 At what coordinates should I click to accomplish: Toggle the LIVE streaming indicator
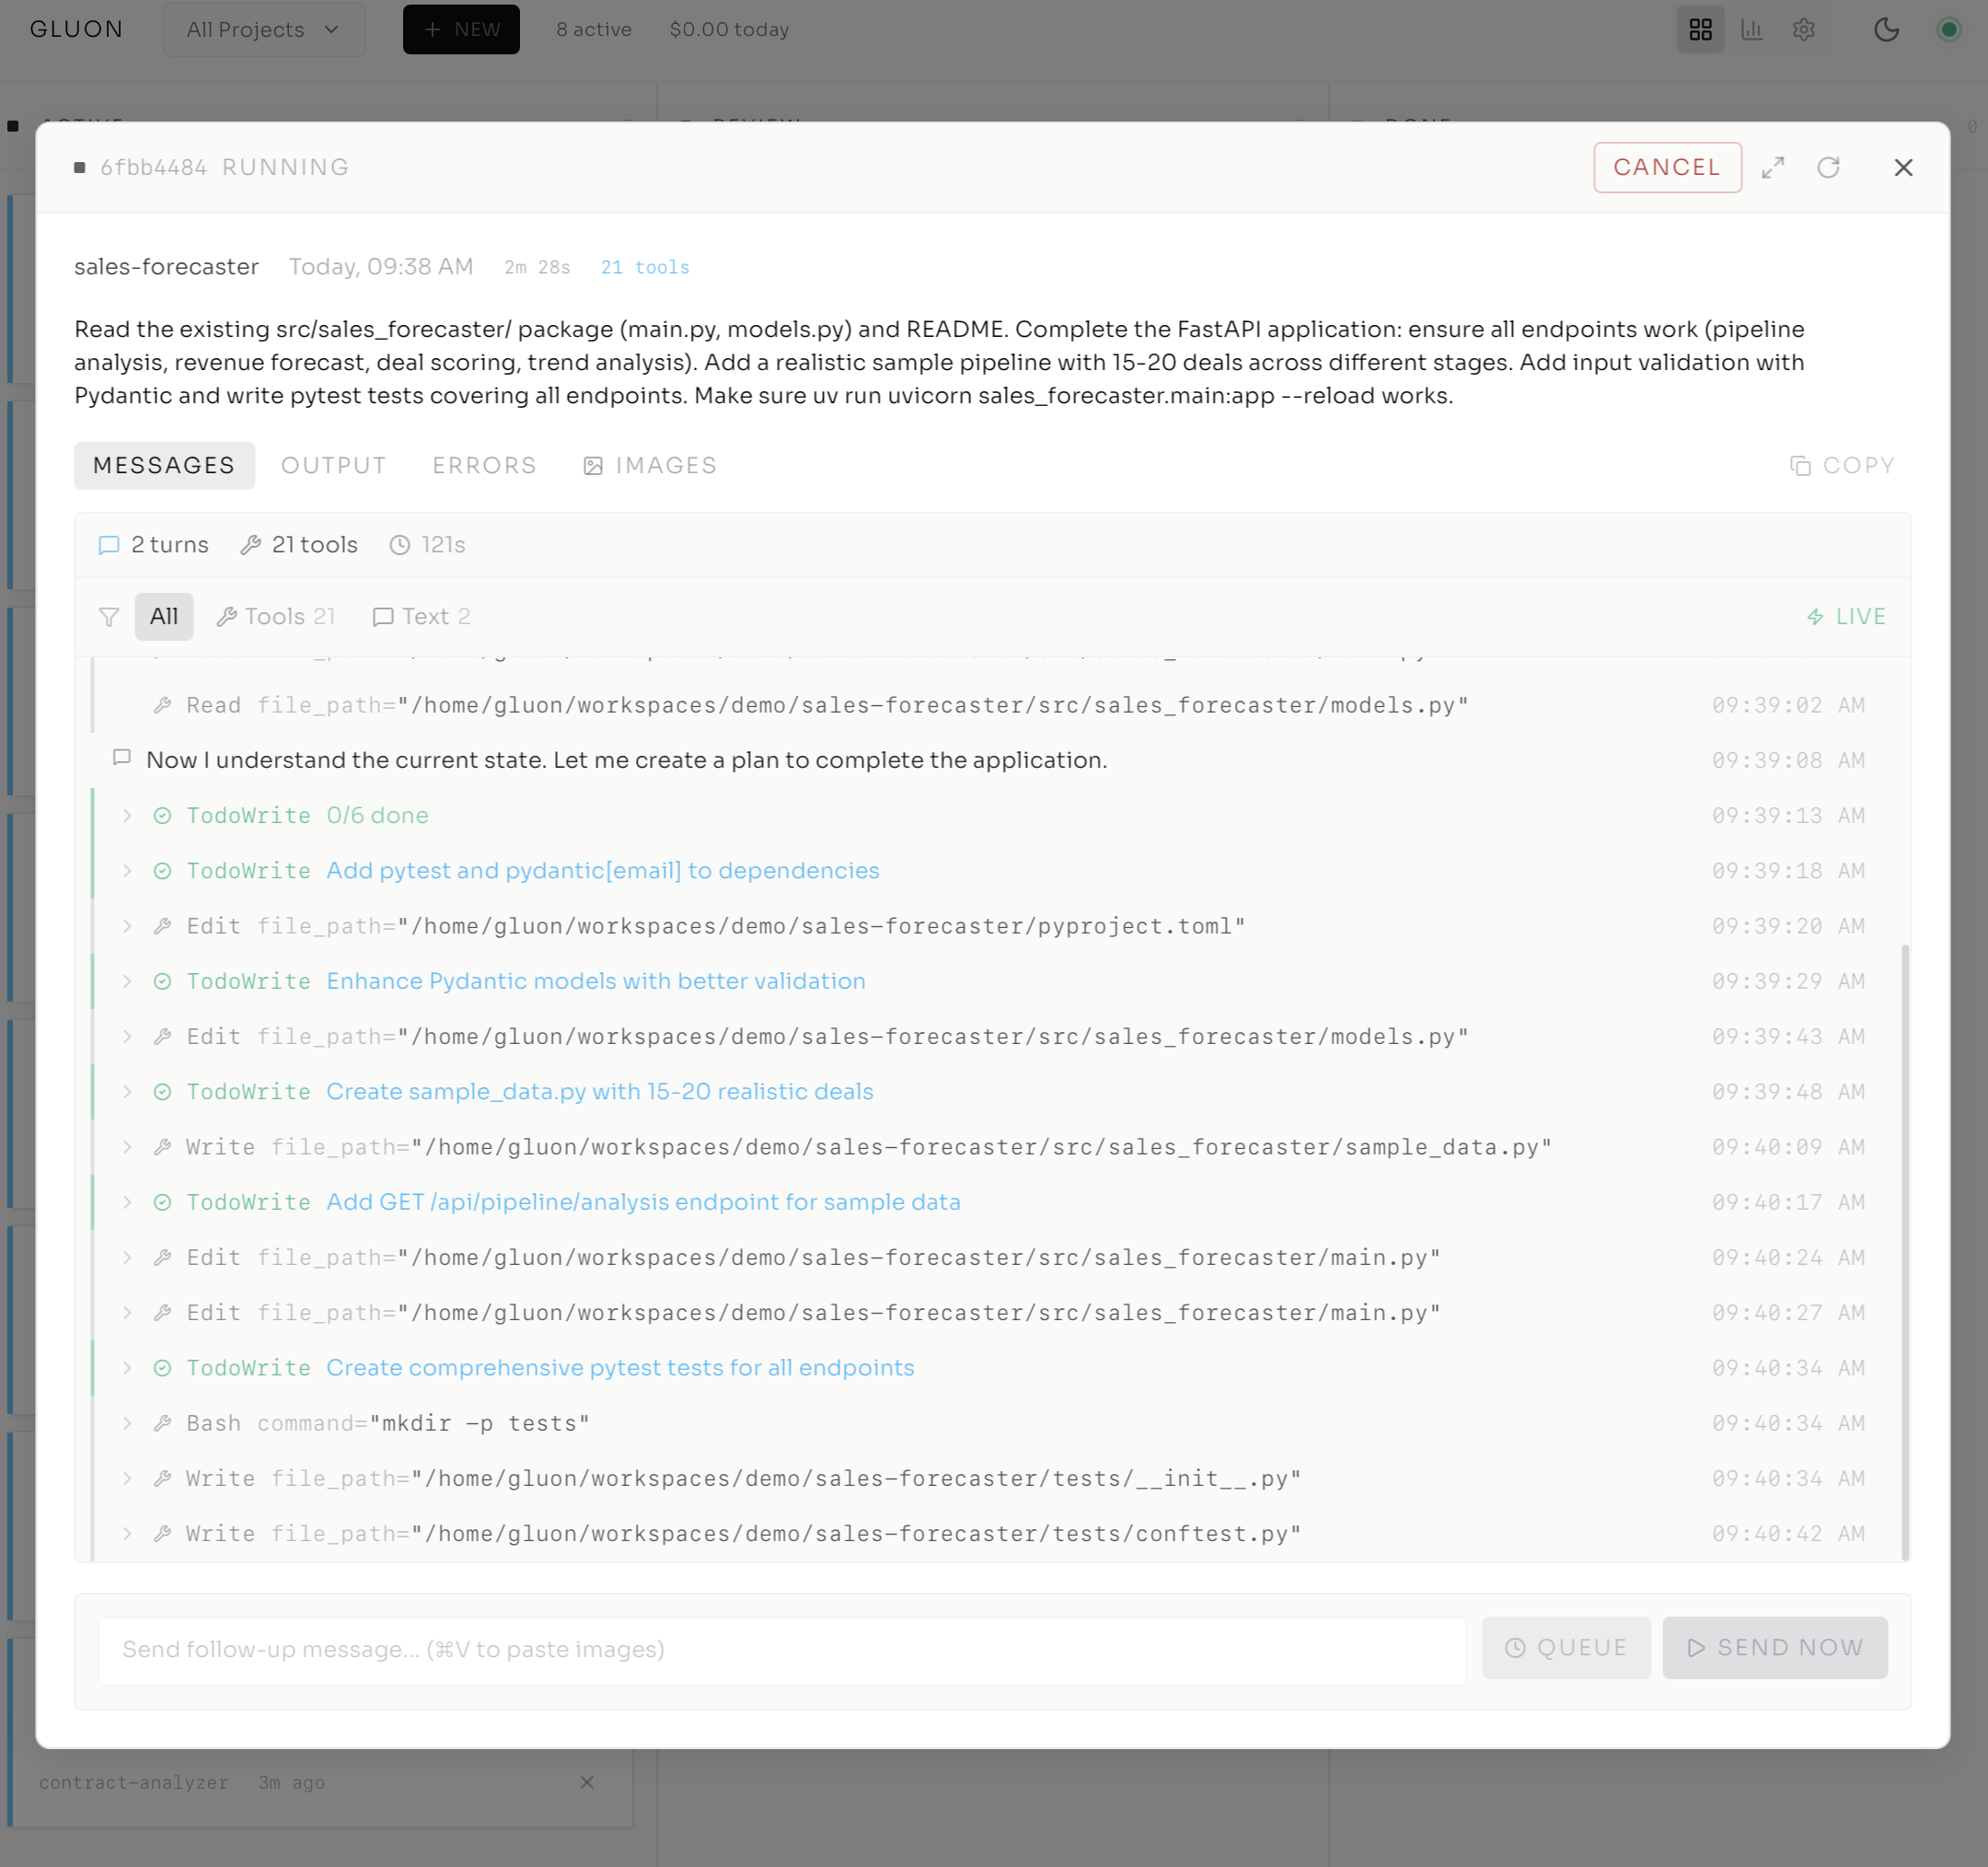1846,617
